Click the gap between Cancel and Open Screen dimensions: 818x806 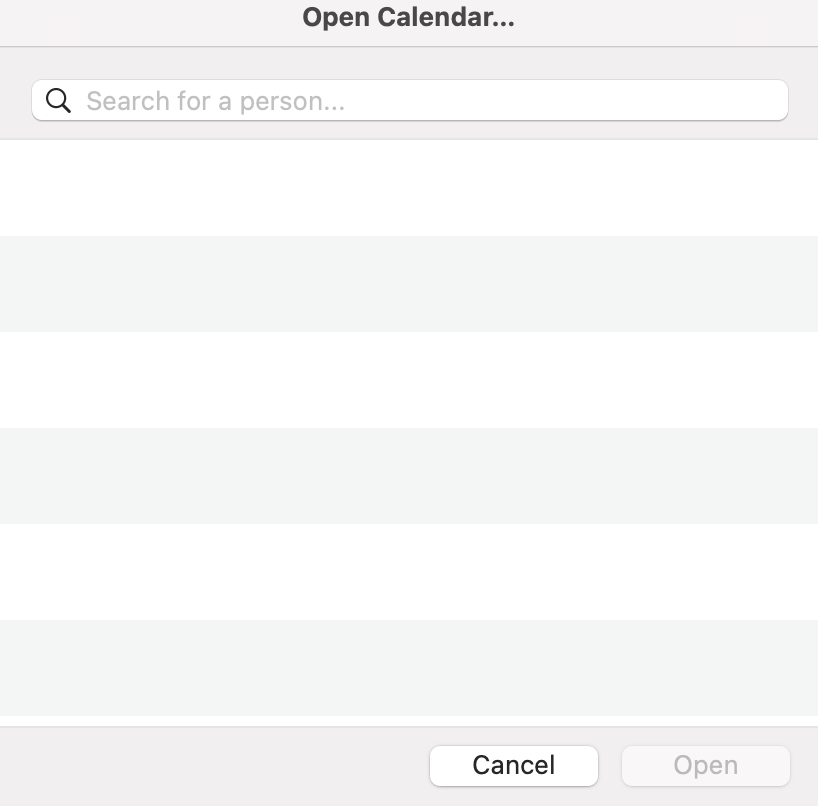tap(610, 766)
